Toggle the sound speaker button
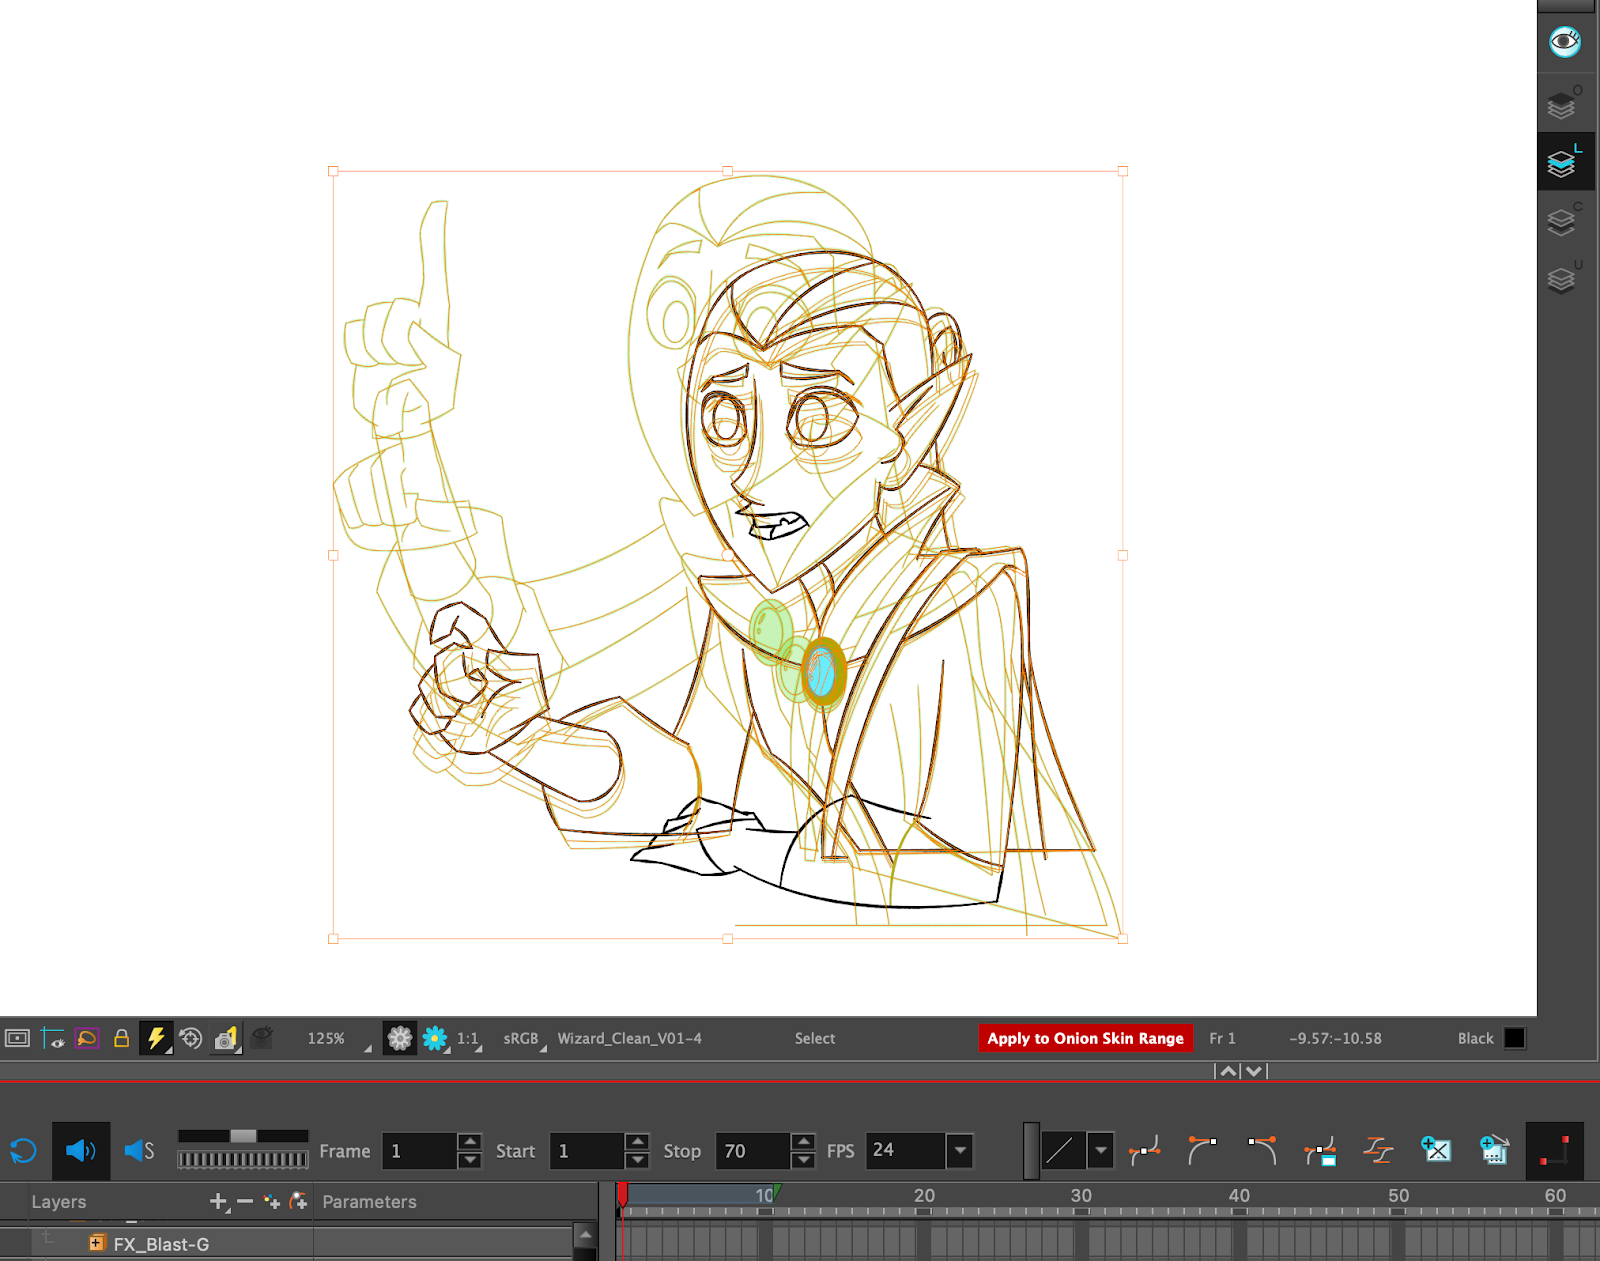1600x1261 pixels. [81, 1151]
